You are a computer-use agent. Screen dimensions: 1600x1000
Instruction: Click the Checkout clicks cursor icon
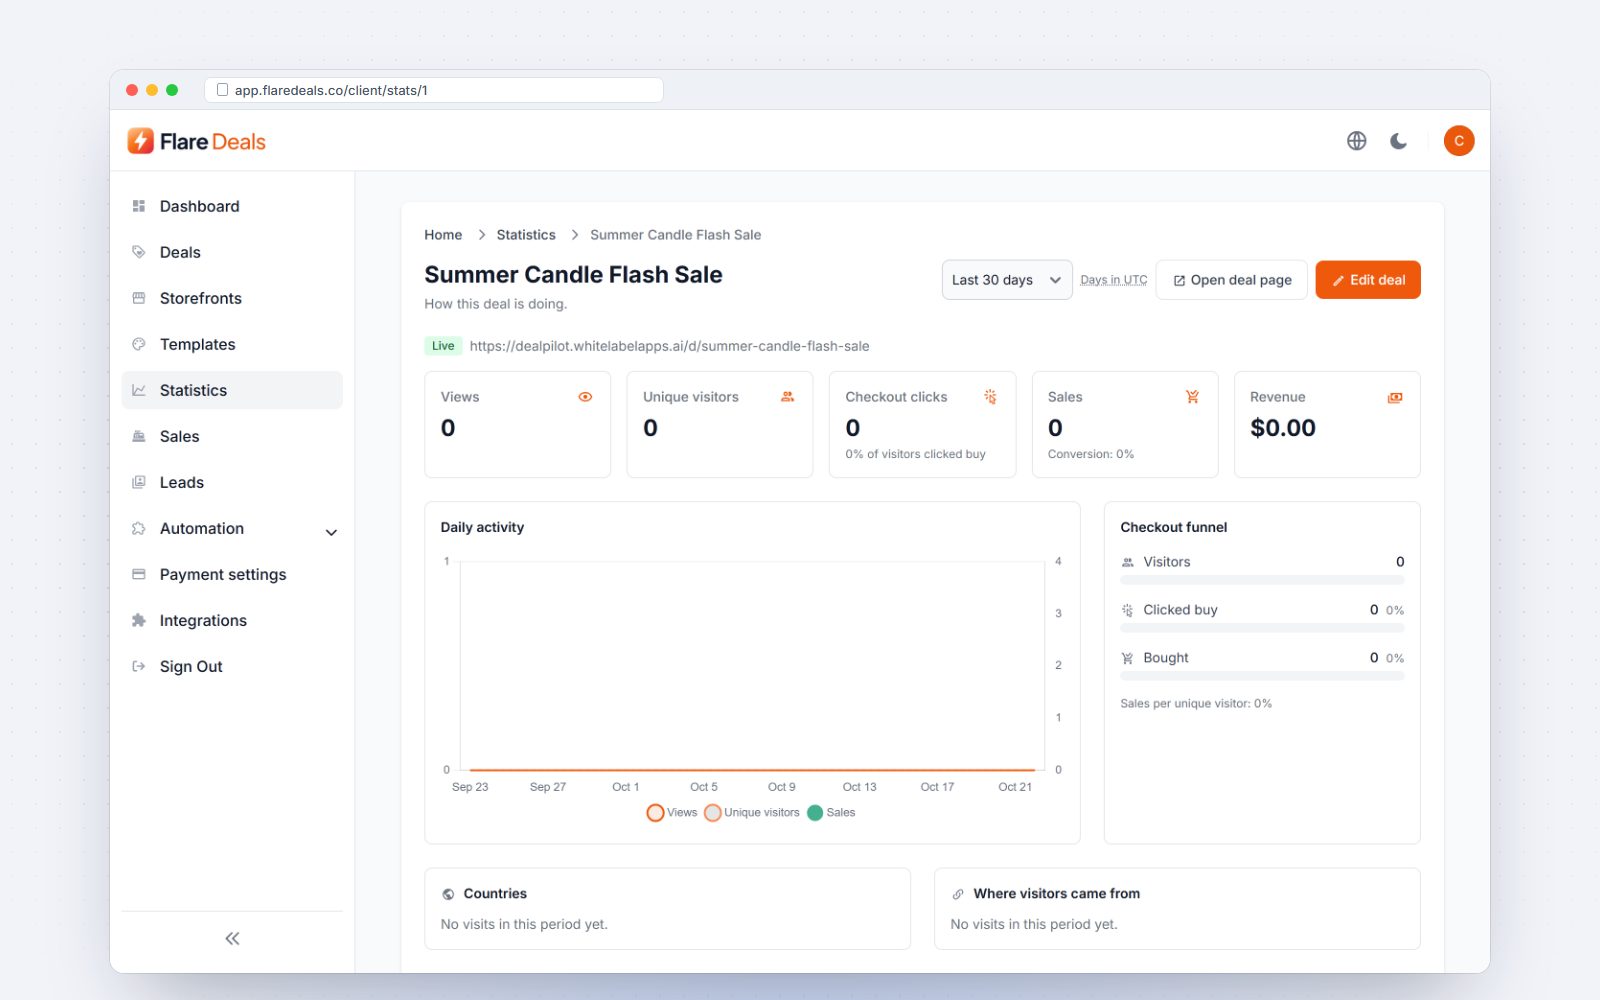[990, 397]
